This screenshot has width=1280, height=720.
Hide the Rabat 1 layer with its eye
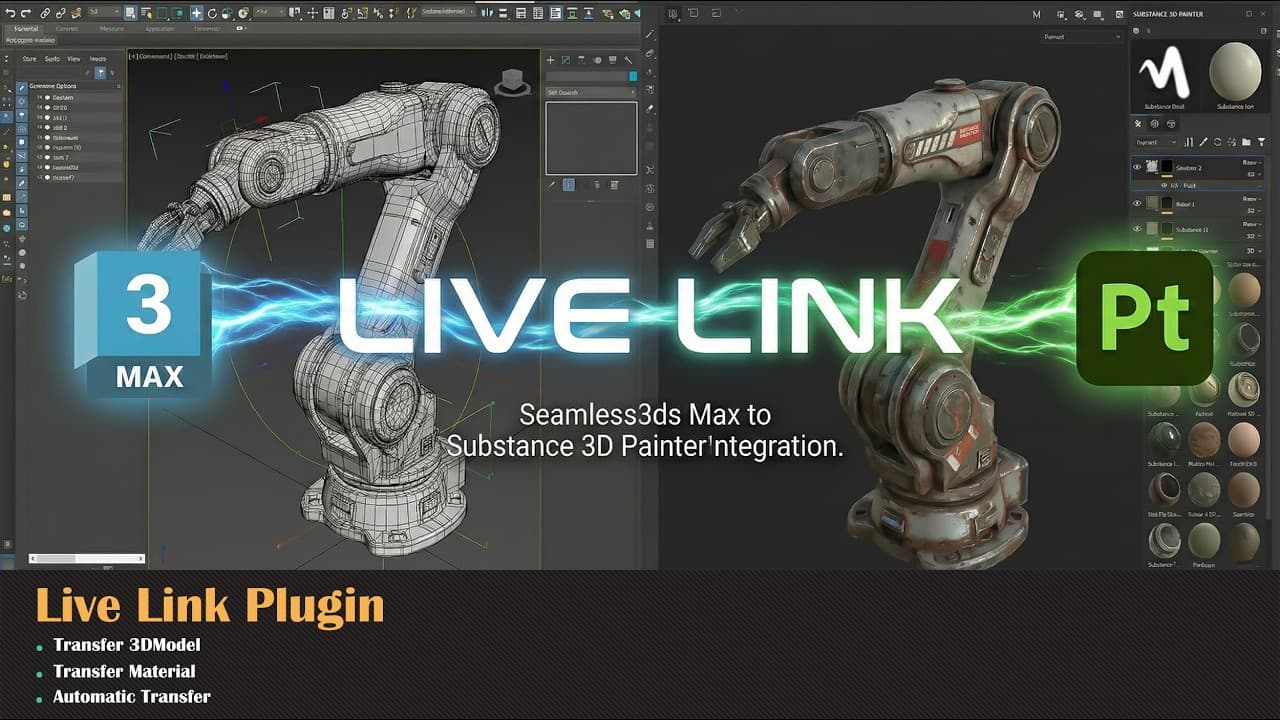1136,203
